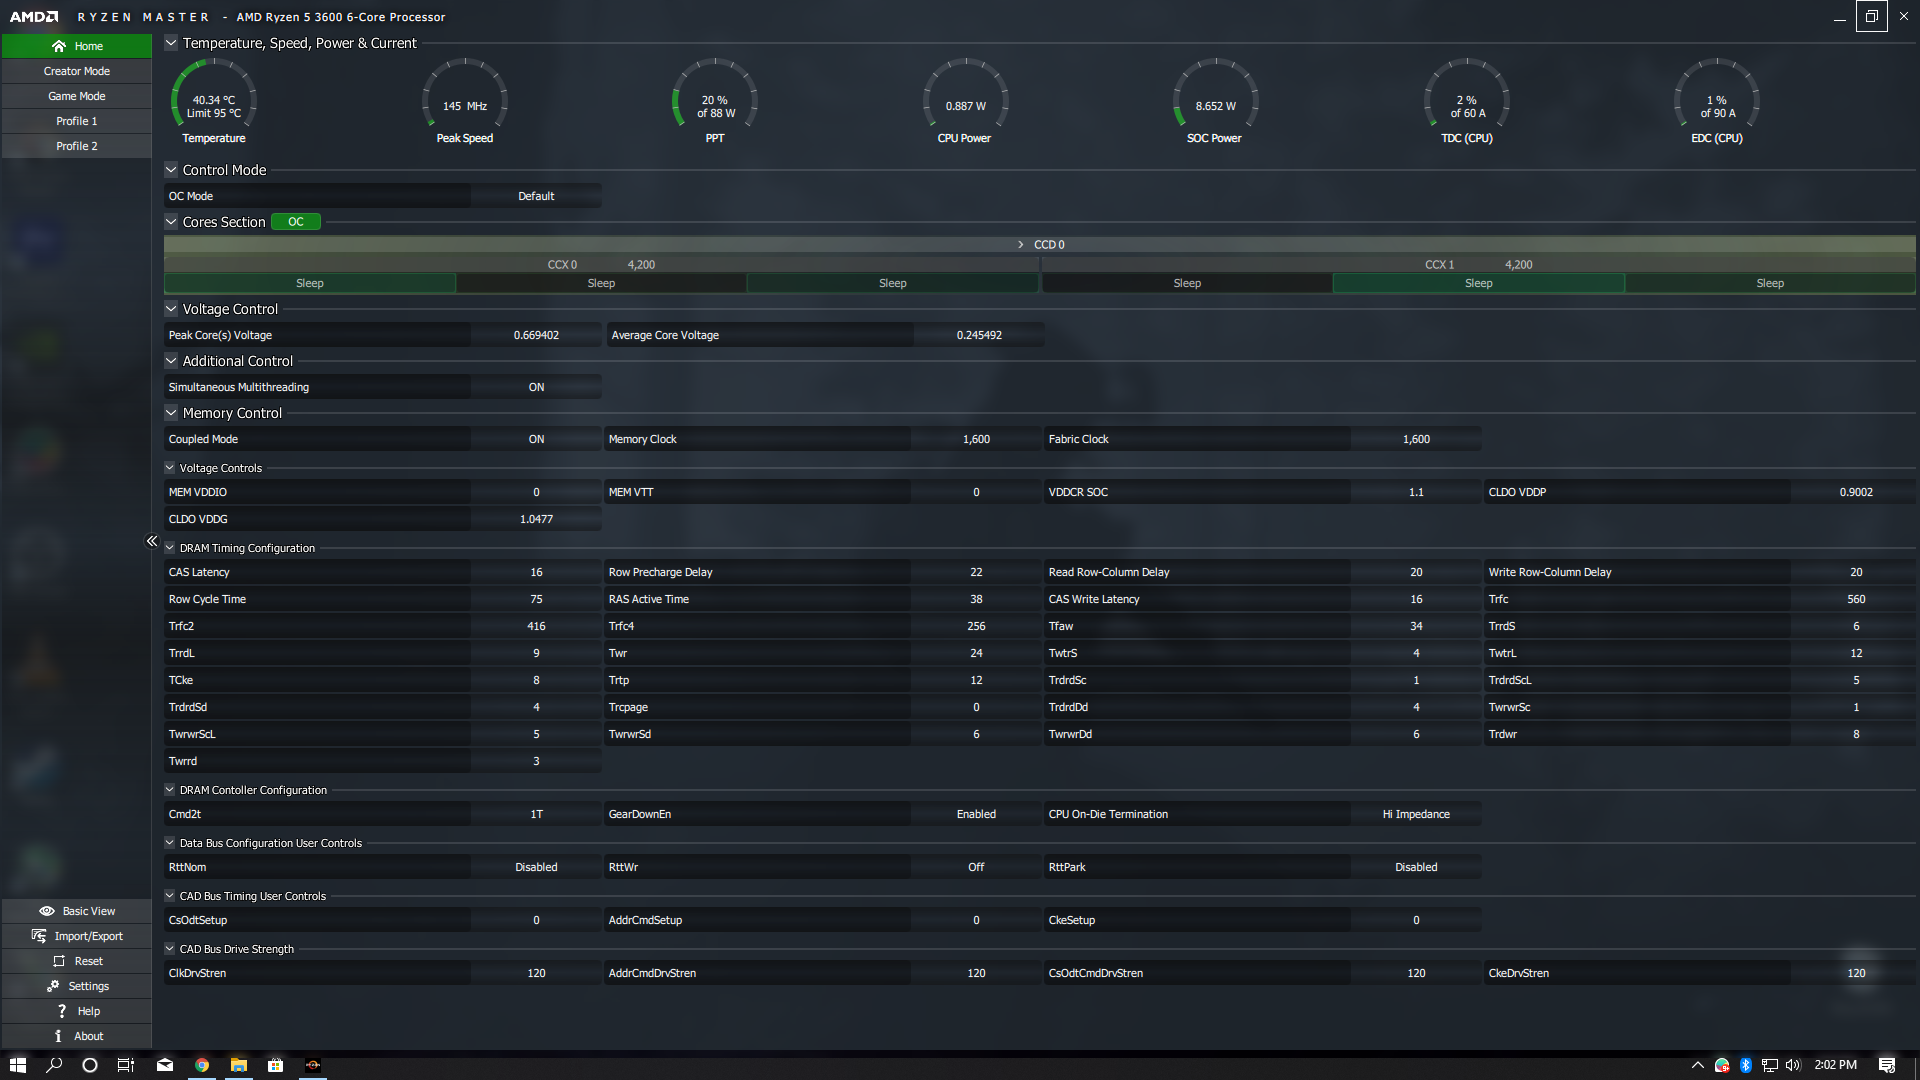Click RttNom Disabled value
Viewport: 1920px width, 1080px height.
point(536,867)
